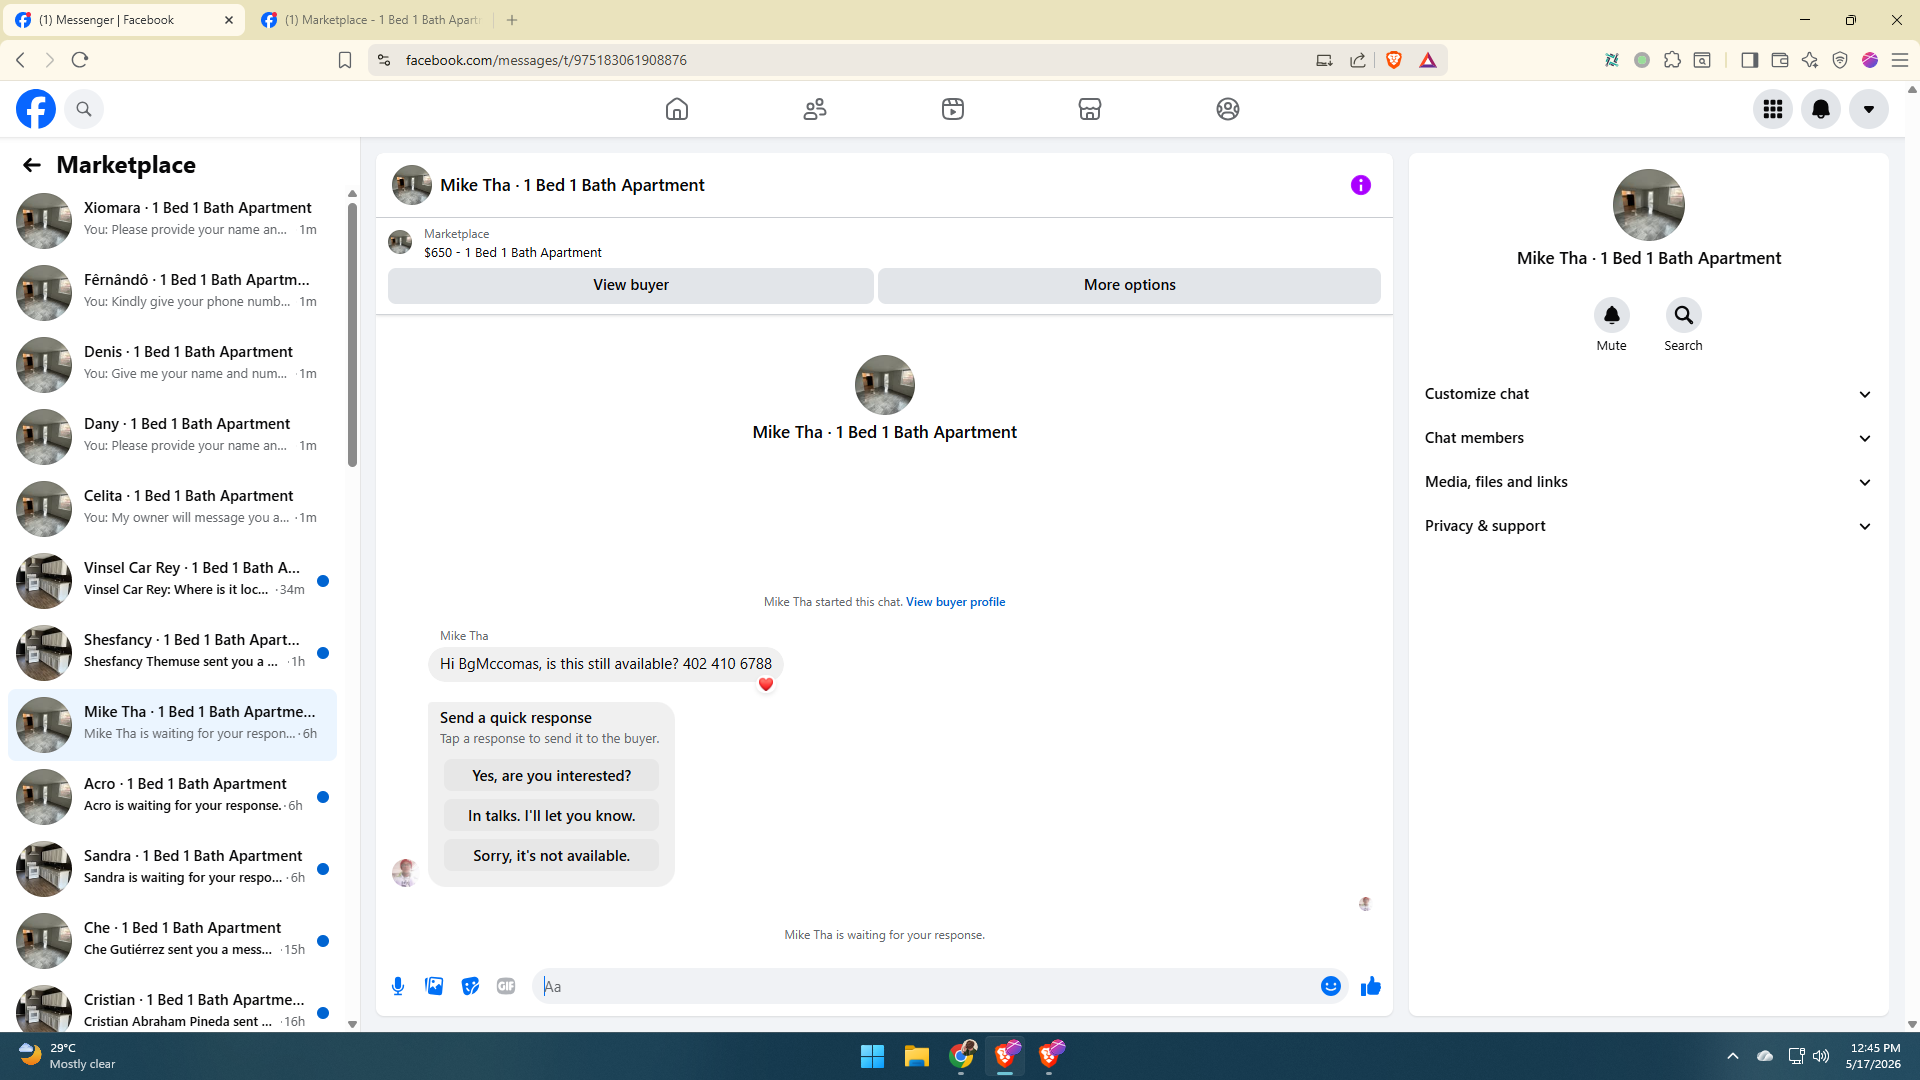
Task: Open the Groups icon in top navigation
Action: pos(1228,109)
